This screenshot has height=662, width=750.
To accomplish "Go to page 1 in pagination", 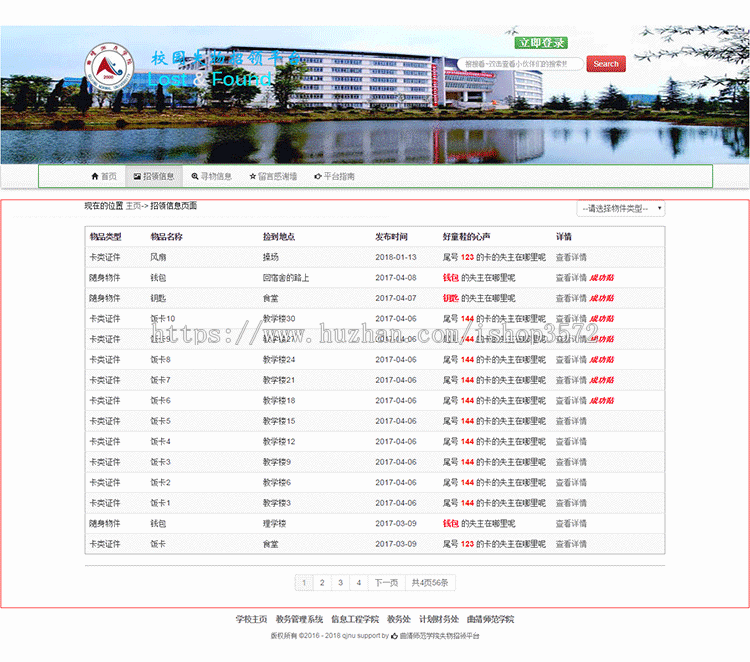I will (x=304, y=583).
